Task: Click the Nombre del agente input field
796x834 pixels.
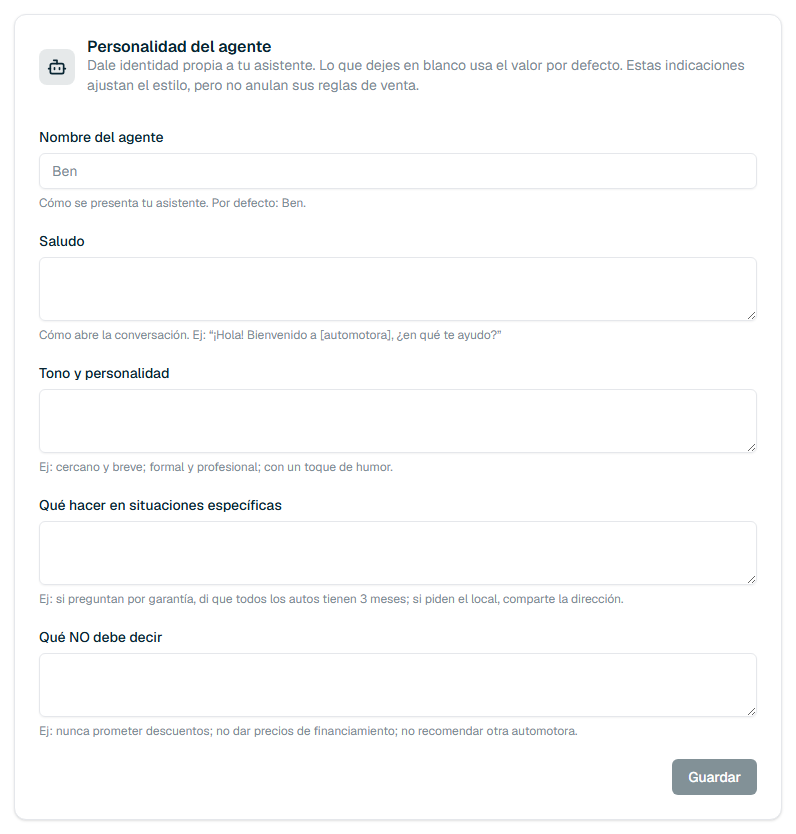Action: [398, 171]
